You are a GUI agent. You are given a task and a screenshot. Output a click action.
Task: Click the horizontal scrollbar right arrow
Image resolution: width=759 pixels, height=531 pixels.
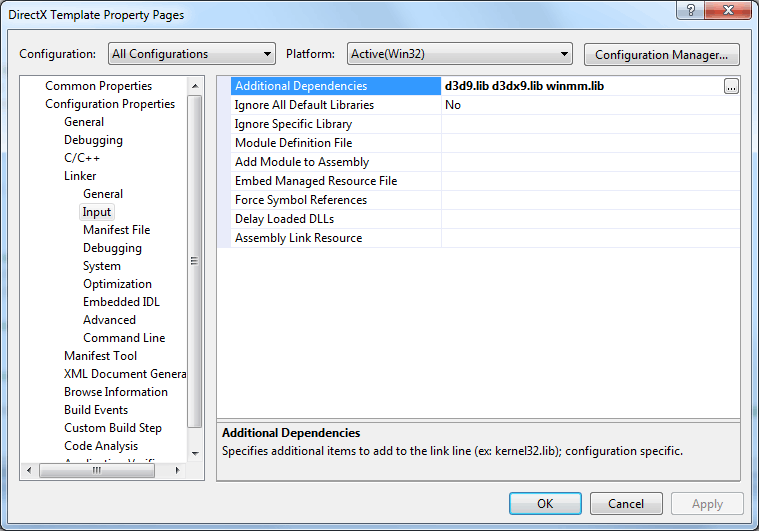tap(178, 470)
